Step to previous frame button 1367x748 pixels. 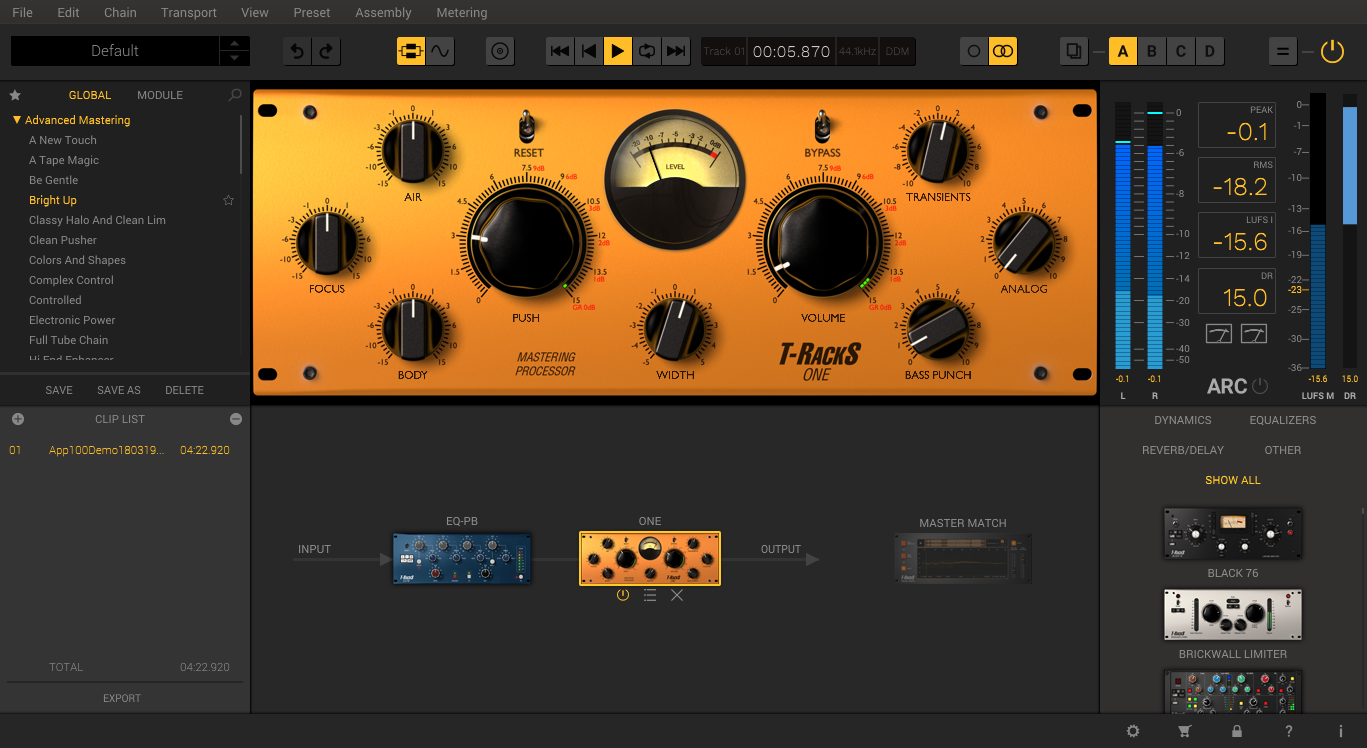coord(589,51)
